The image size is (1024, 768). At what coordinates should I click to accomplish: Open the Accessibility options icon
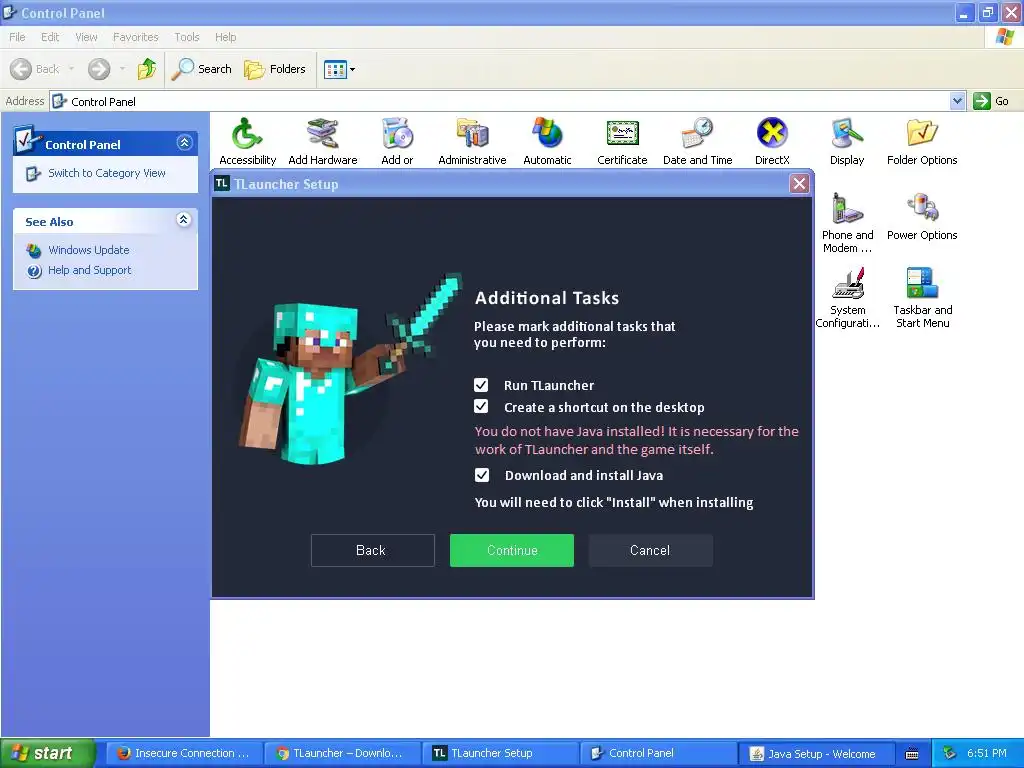coord(248,141)
